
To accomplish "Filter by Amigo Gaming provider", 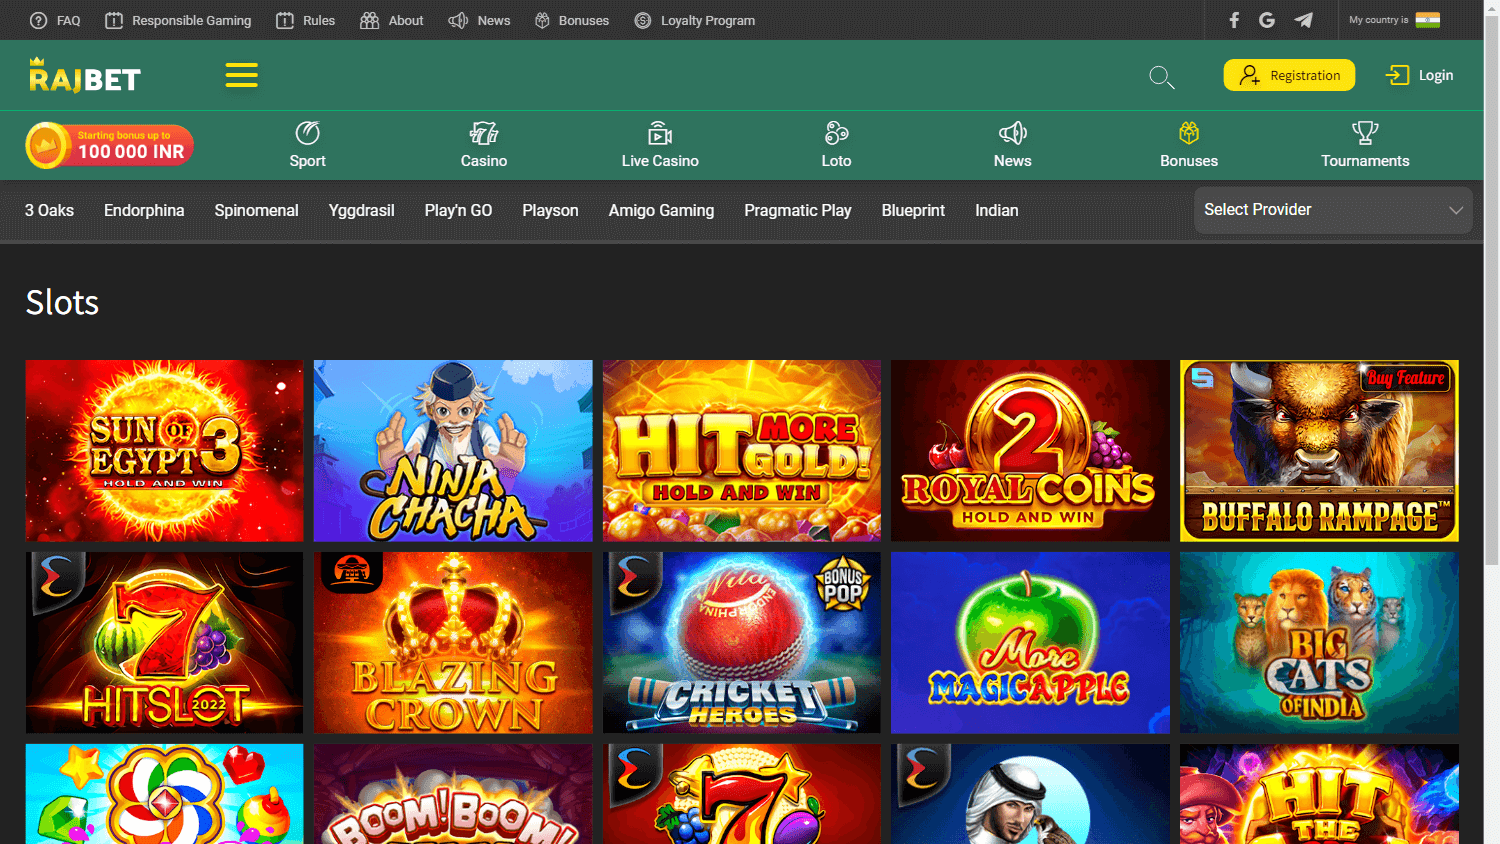I will click(661, 210).
